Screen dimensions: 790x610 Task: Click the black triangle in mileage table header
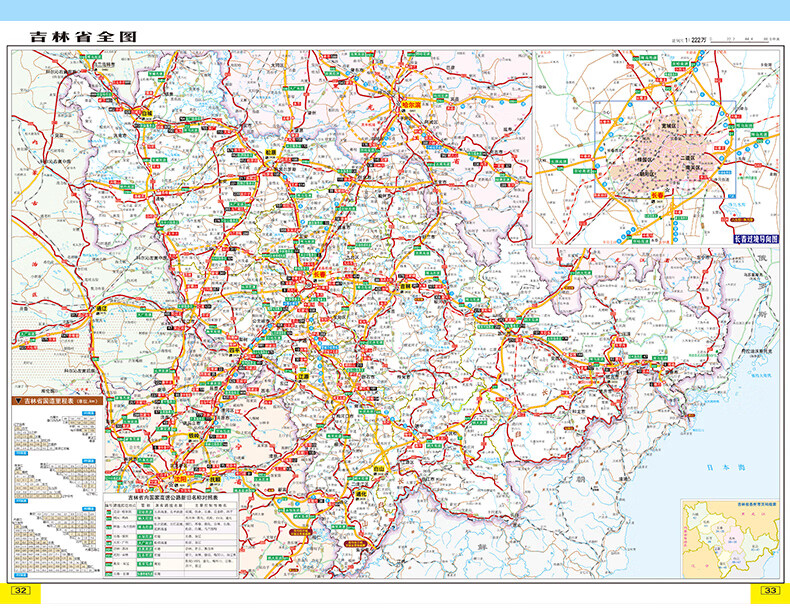tap(18, 401)
